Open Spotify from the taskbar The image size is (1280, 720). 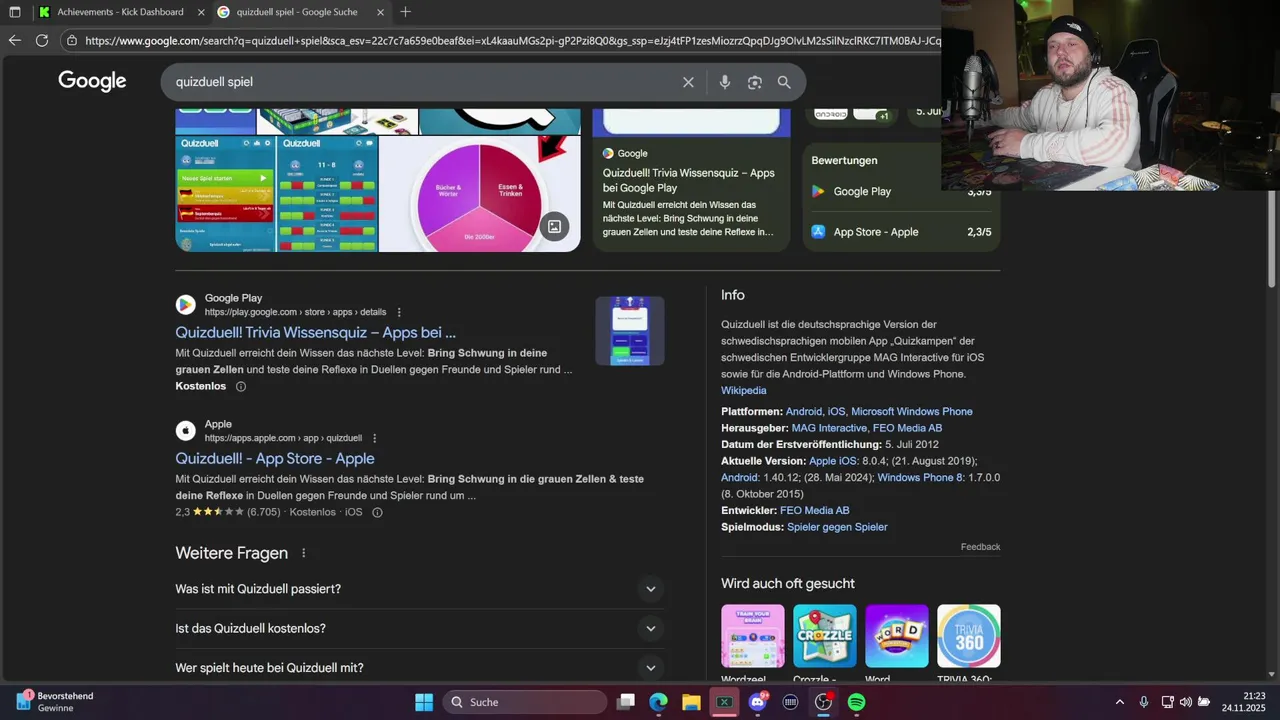[856, 702]
